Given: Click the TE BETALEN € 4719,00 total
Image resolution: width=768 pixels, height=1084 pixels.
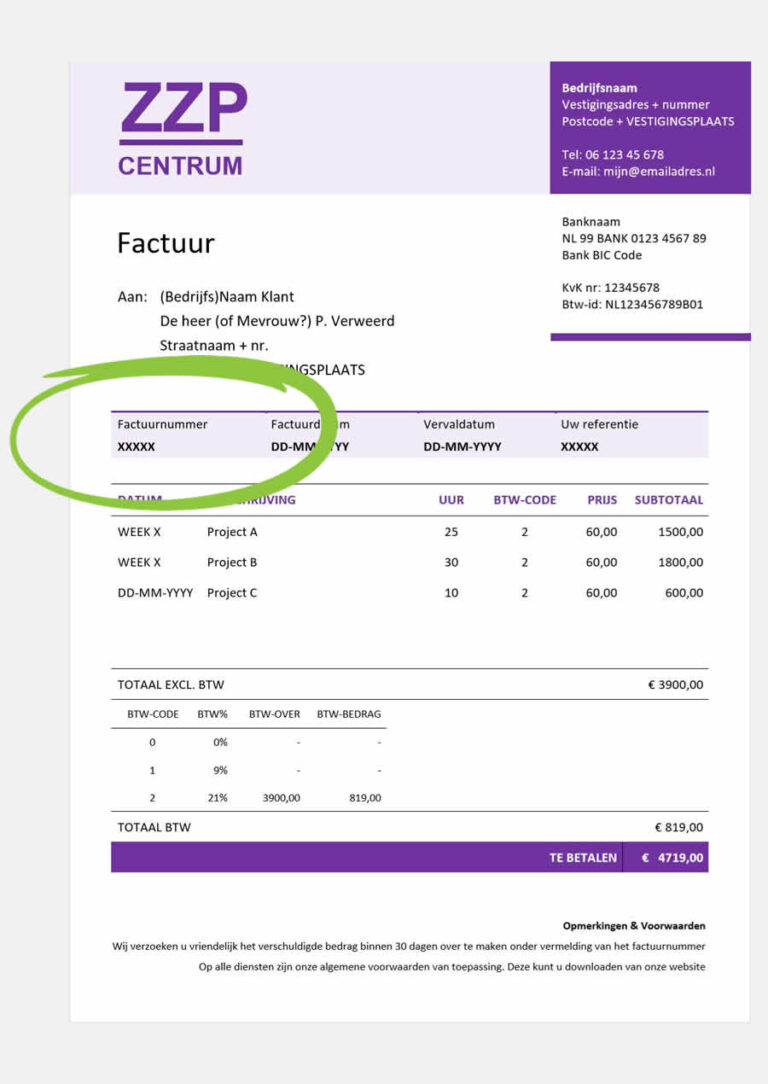Looking at the screenshot, I should (x=672, y=858).
